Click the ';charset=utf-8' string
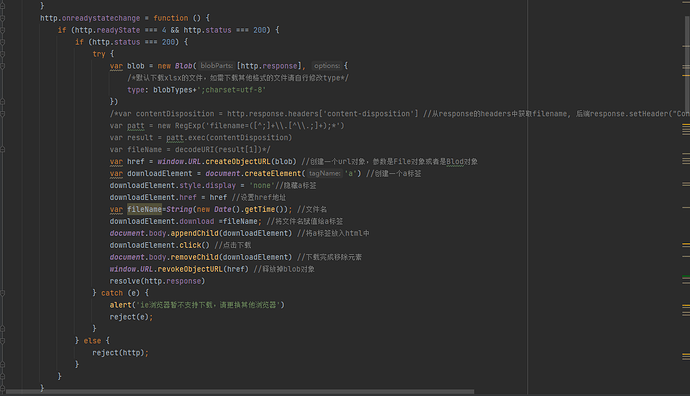The height and width of the screenshot is (396, 690). 231,90
